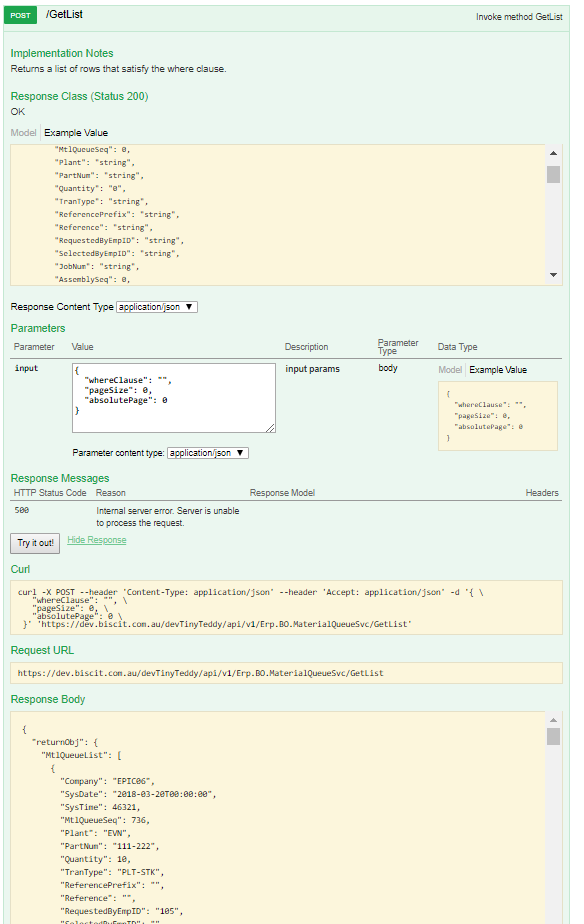Select the Example Value tab under Response Class

click(76, 133)
